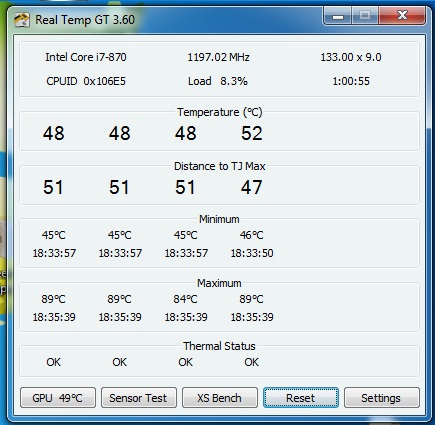Click the CPUID 0x106E5 text

tap(86, 81)
